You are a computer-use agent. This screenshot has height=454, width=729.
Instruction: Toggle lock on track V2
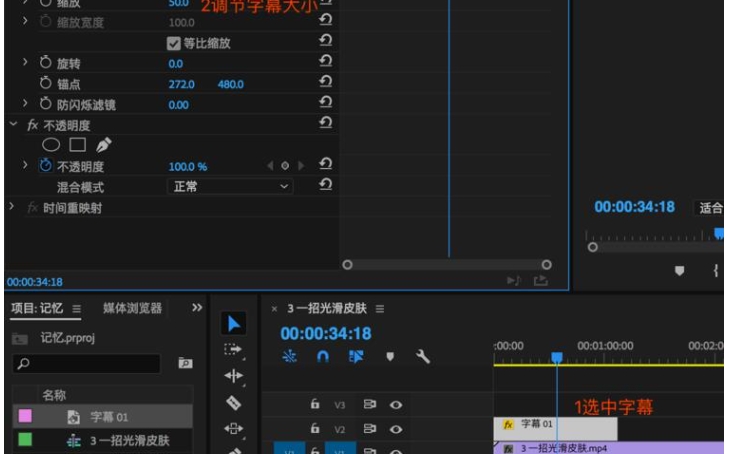coord(314,429)
